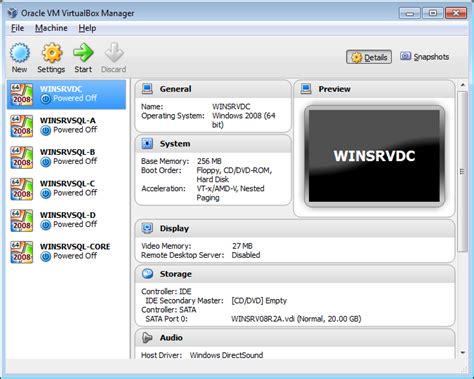Select the WINSRVSQL-CORE machine name
This screenshot has width=474, height=379.
(75, 246)
